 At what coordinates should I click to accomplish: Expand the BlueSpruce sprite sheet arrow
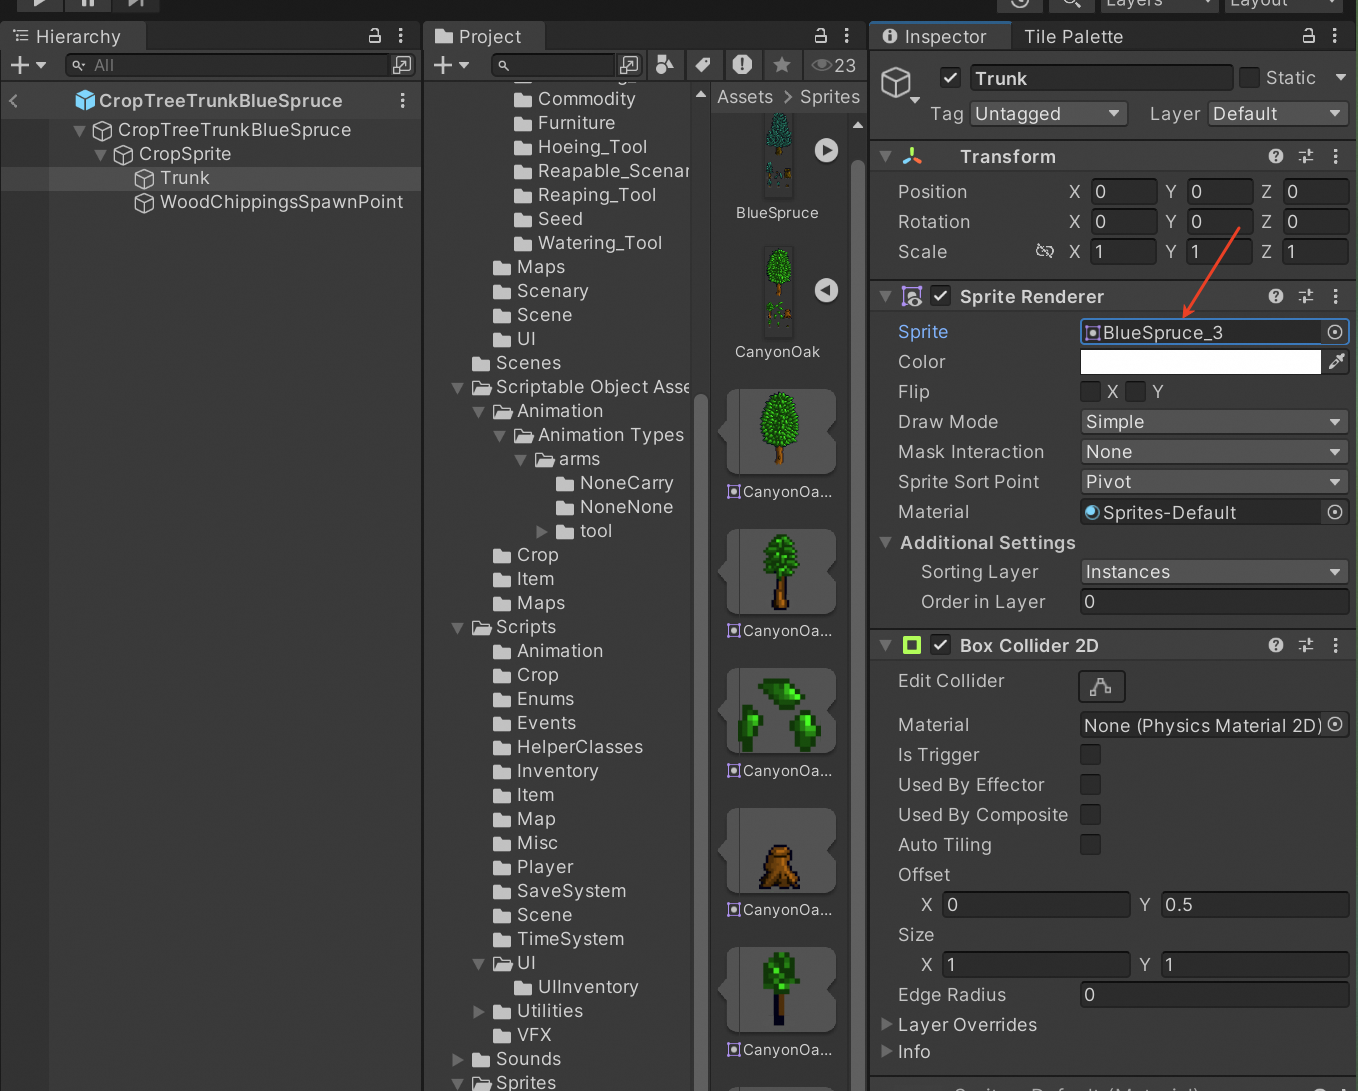(x=826, y=150)
